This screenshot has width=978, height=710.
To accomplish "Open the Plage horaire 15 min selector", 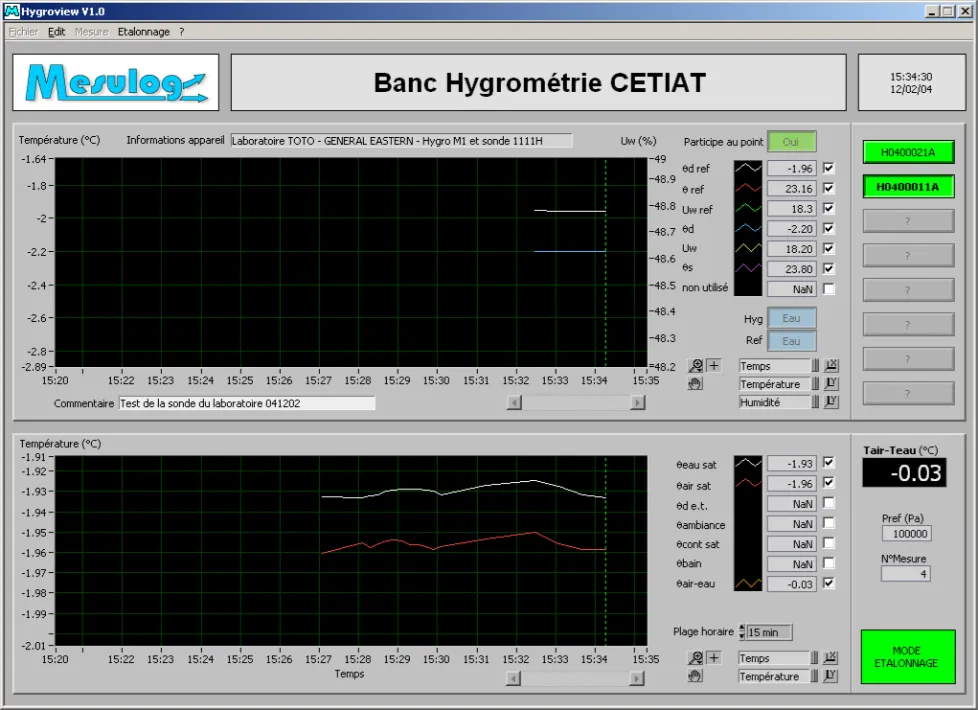I will tap(769, 632).
